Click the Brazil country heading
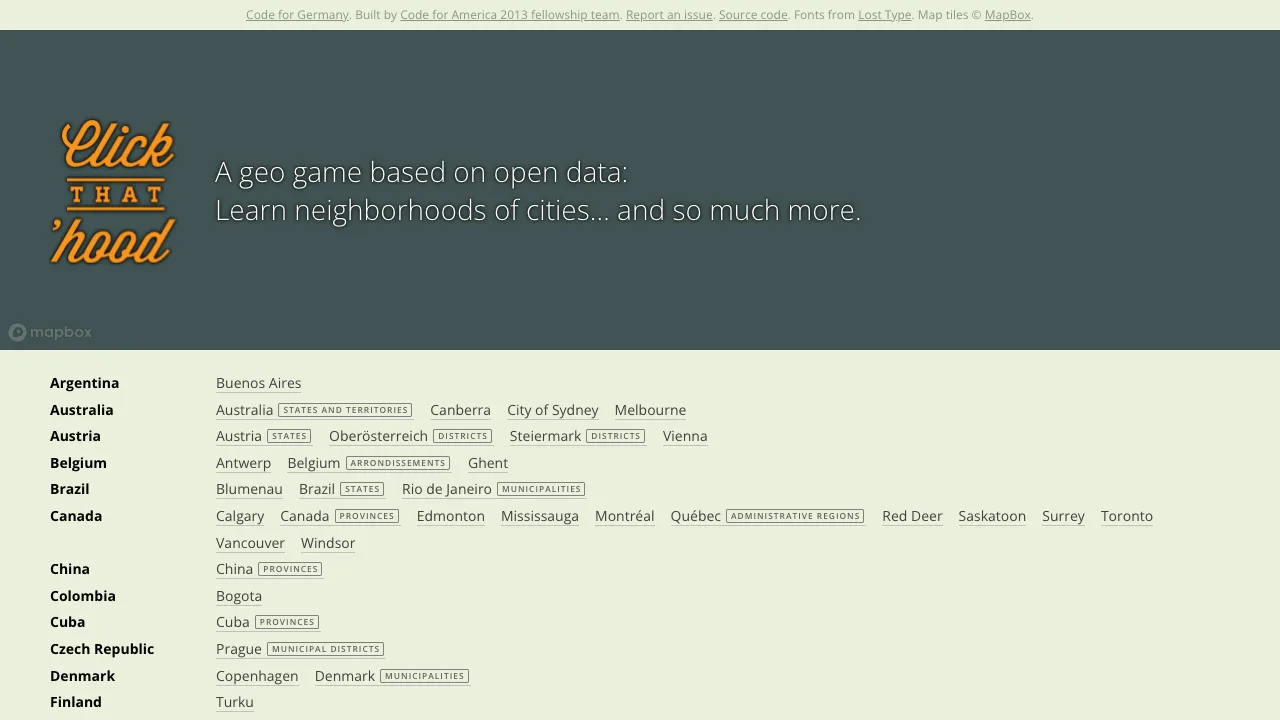Screen dimensions: 1280x720 pyautogui.click(x=70, y=489)
